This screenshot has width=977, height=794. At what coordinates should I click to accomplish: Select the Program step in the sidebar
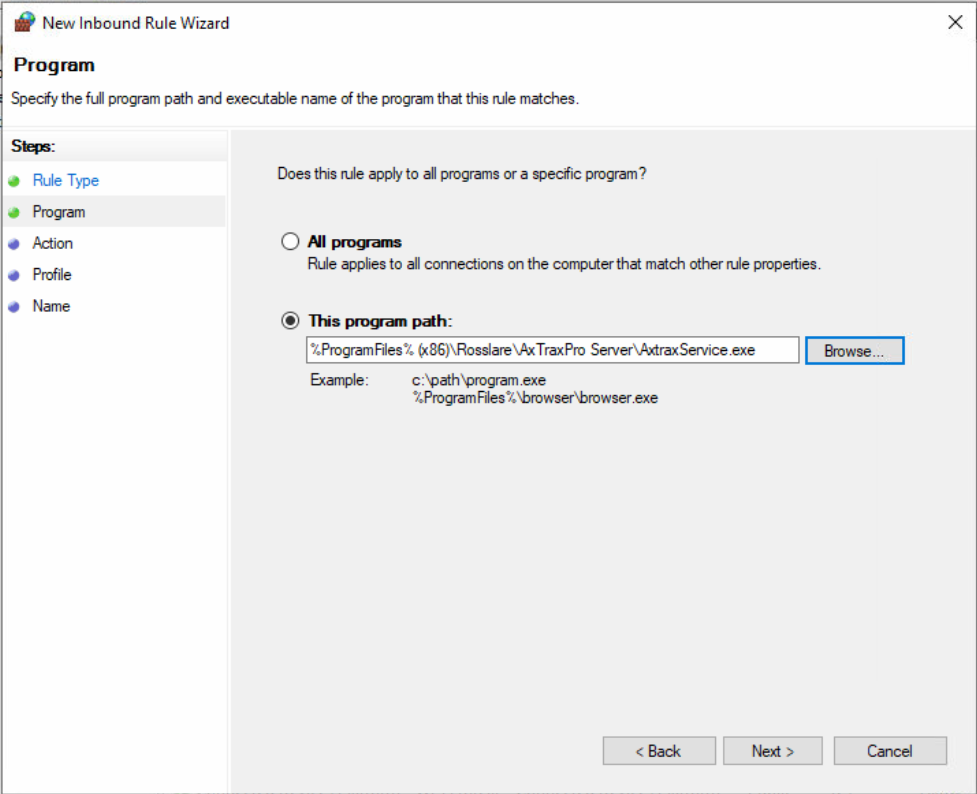(59, 212)
